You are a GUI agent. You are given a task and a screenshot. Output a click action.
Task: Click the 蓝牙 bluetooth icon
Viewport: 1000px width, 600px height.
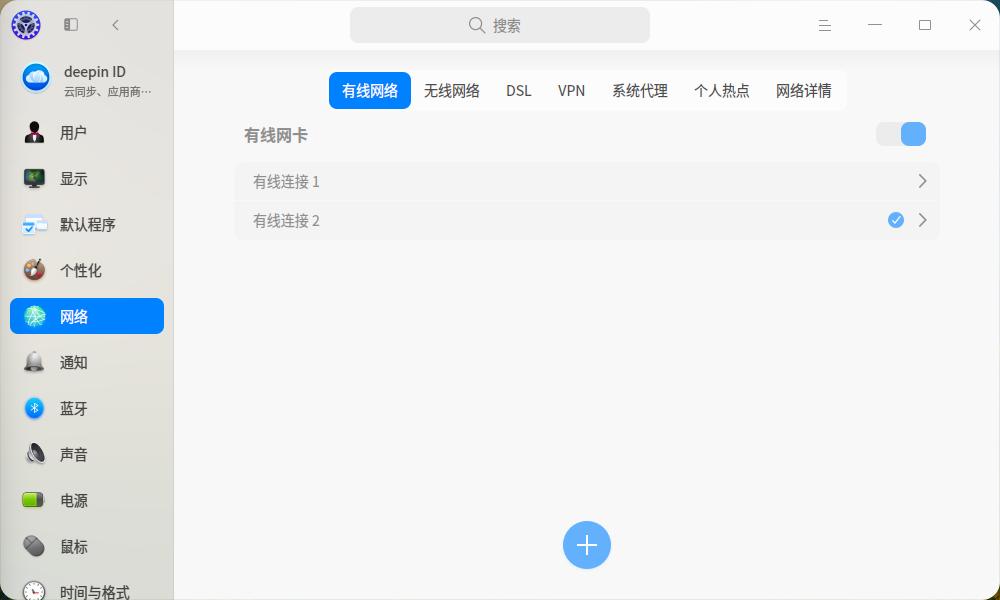pos(34,408)
